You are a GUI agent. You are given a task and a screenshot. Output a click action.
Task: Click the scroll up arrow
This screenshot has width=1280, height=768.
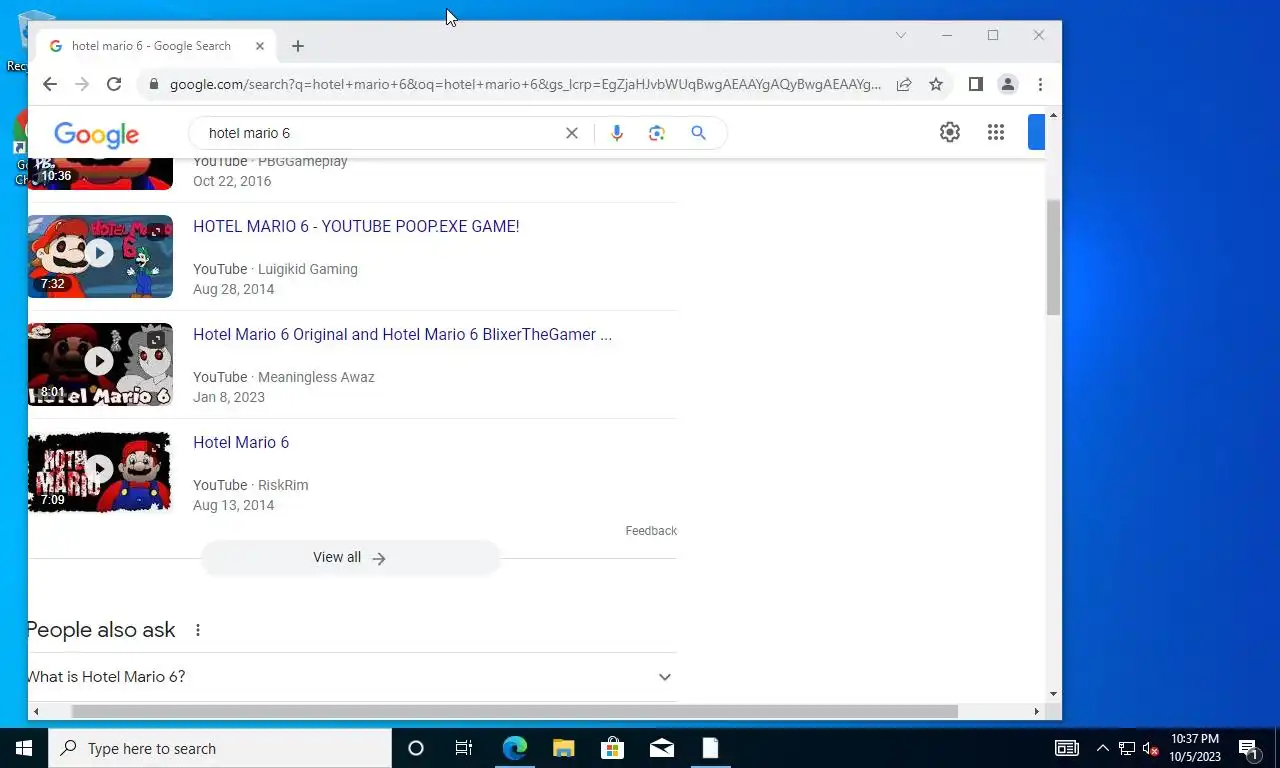pyautogui.click(x=1053, y=116)
